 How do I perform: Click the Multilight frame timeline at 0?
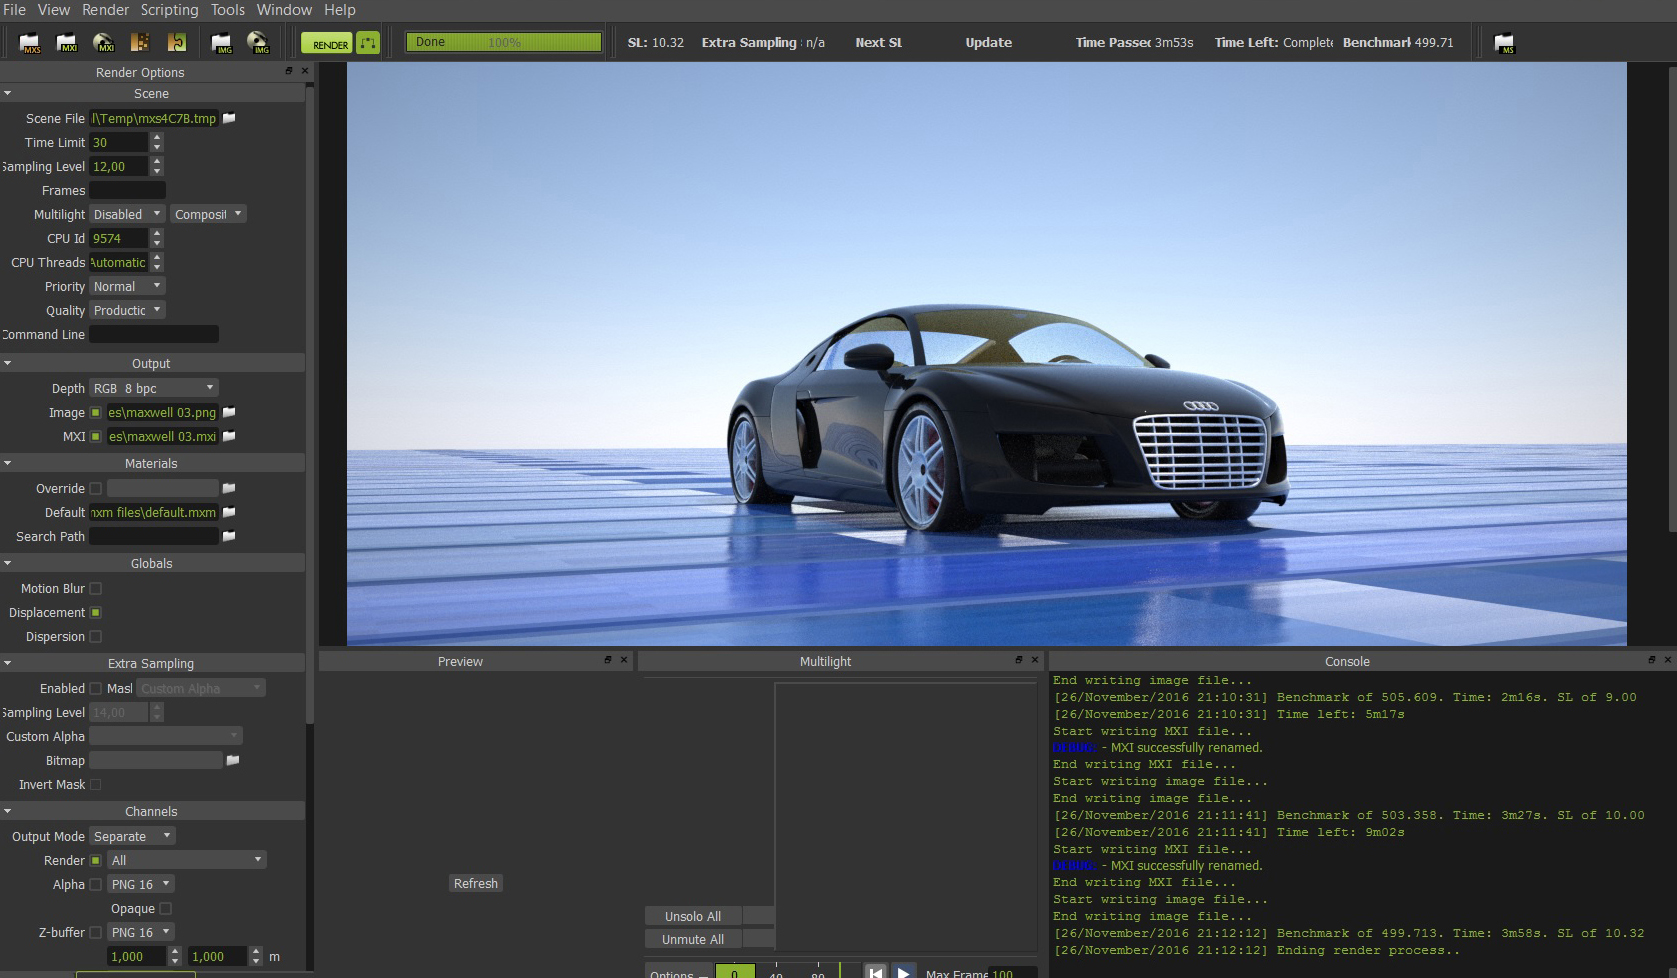(x=735, y=972)
